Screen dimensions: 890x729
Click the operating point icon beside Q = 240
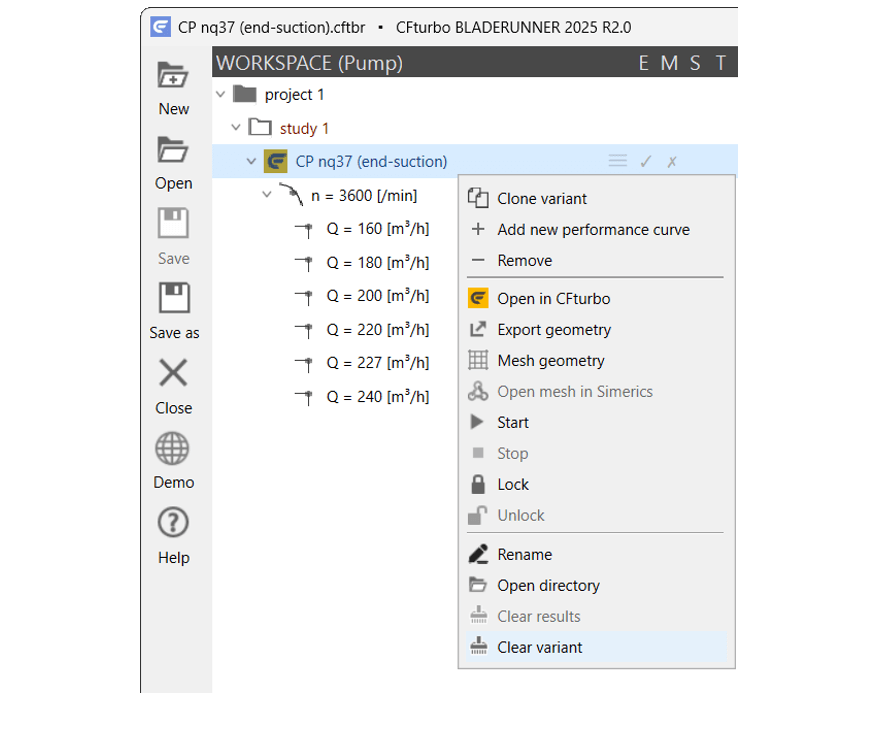pos(304,396)
